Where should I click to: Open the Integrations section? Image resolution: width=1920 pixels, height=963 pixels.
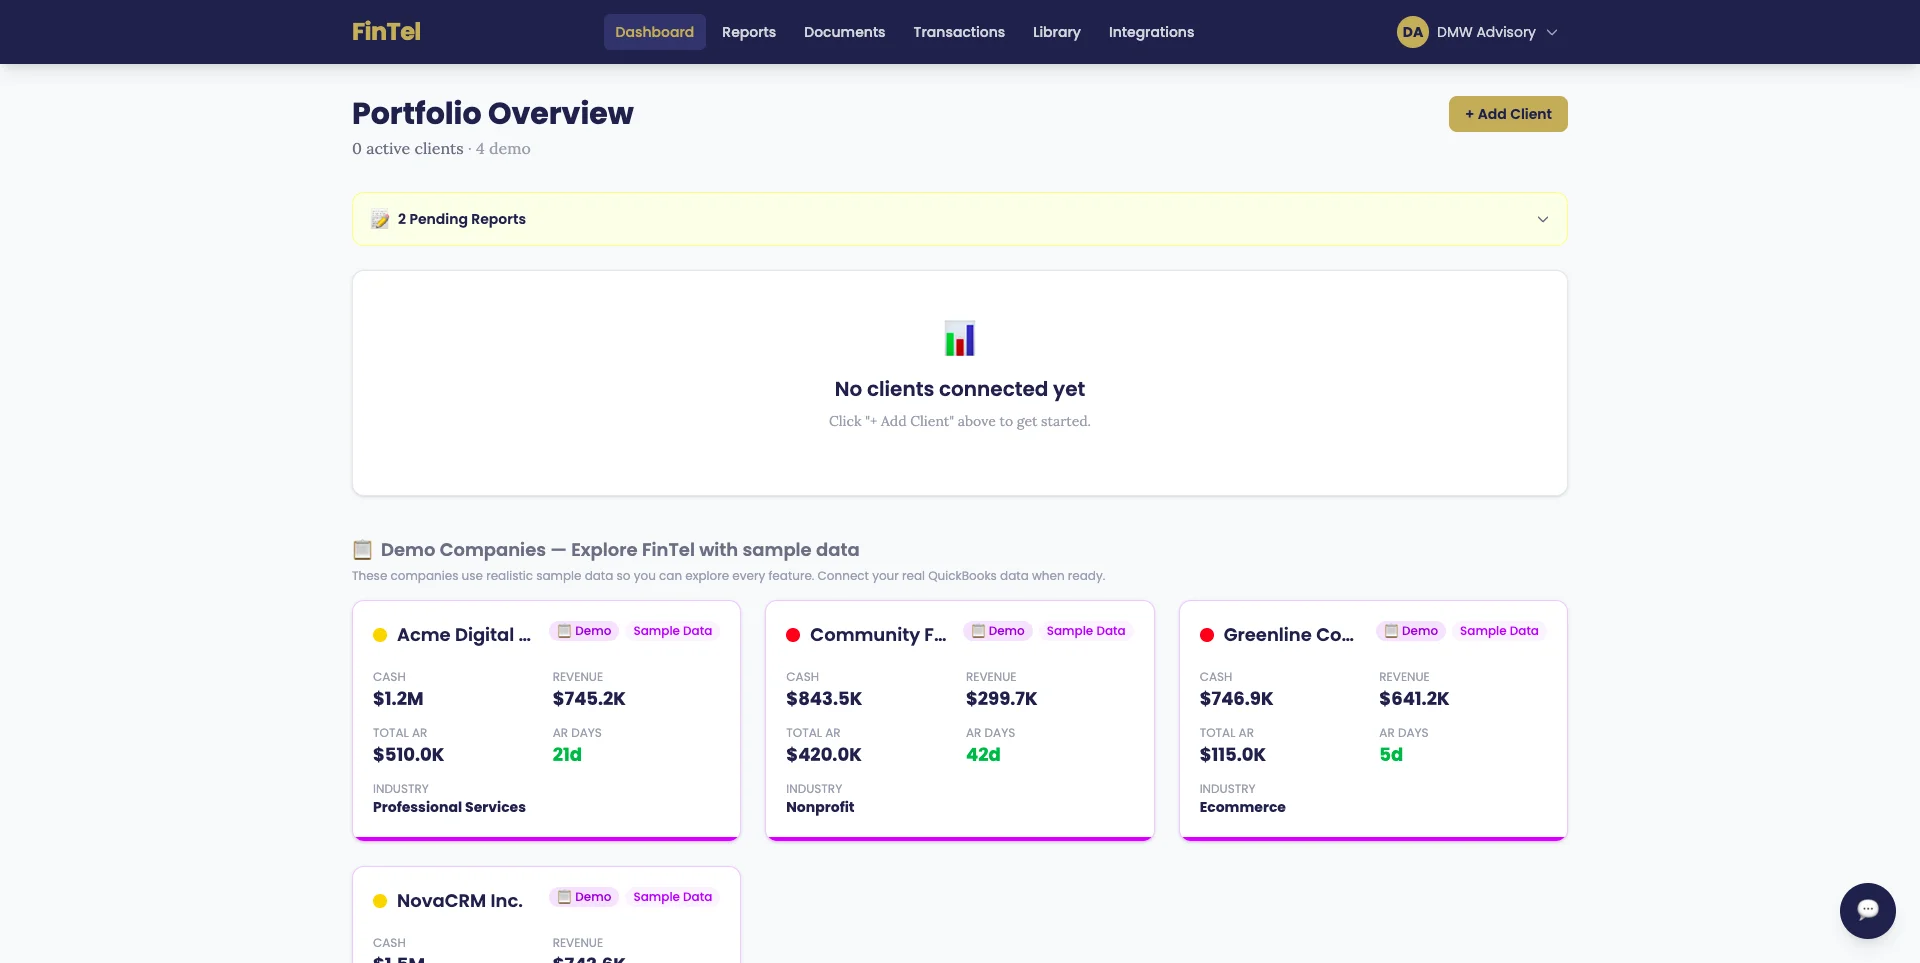point(1151,31)
